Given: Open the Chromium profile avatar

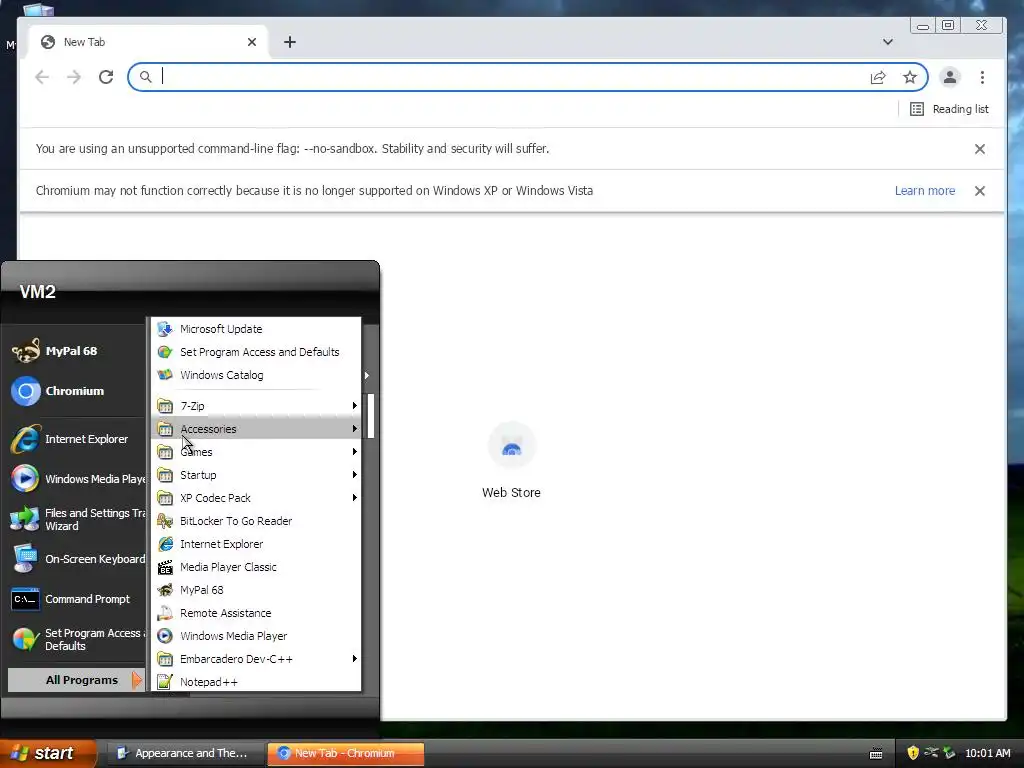Looking at the screenshot, I should 950,77.
